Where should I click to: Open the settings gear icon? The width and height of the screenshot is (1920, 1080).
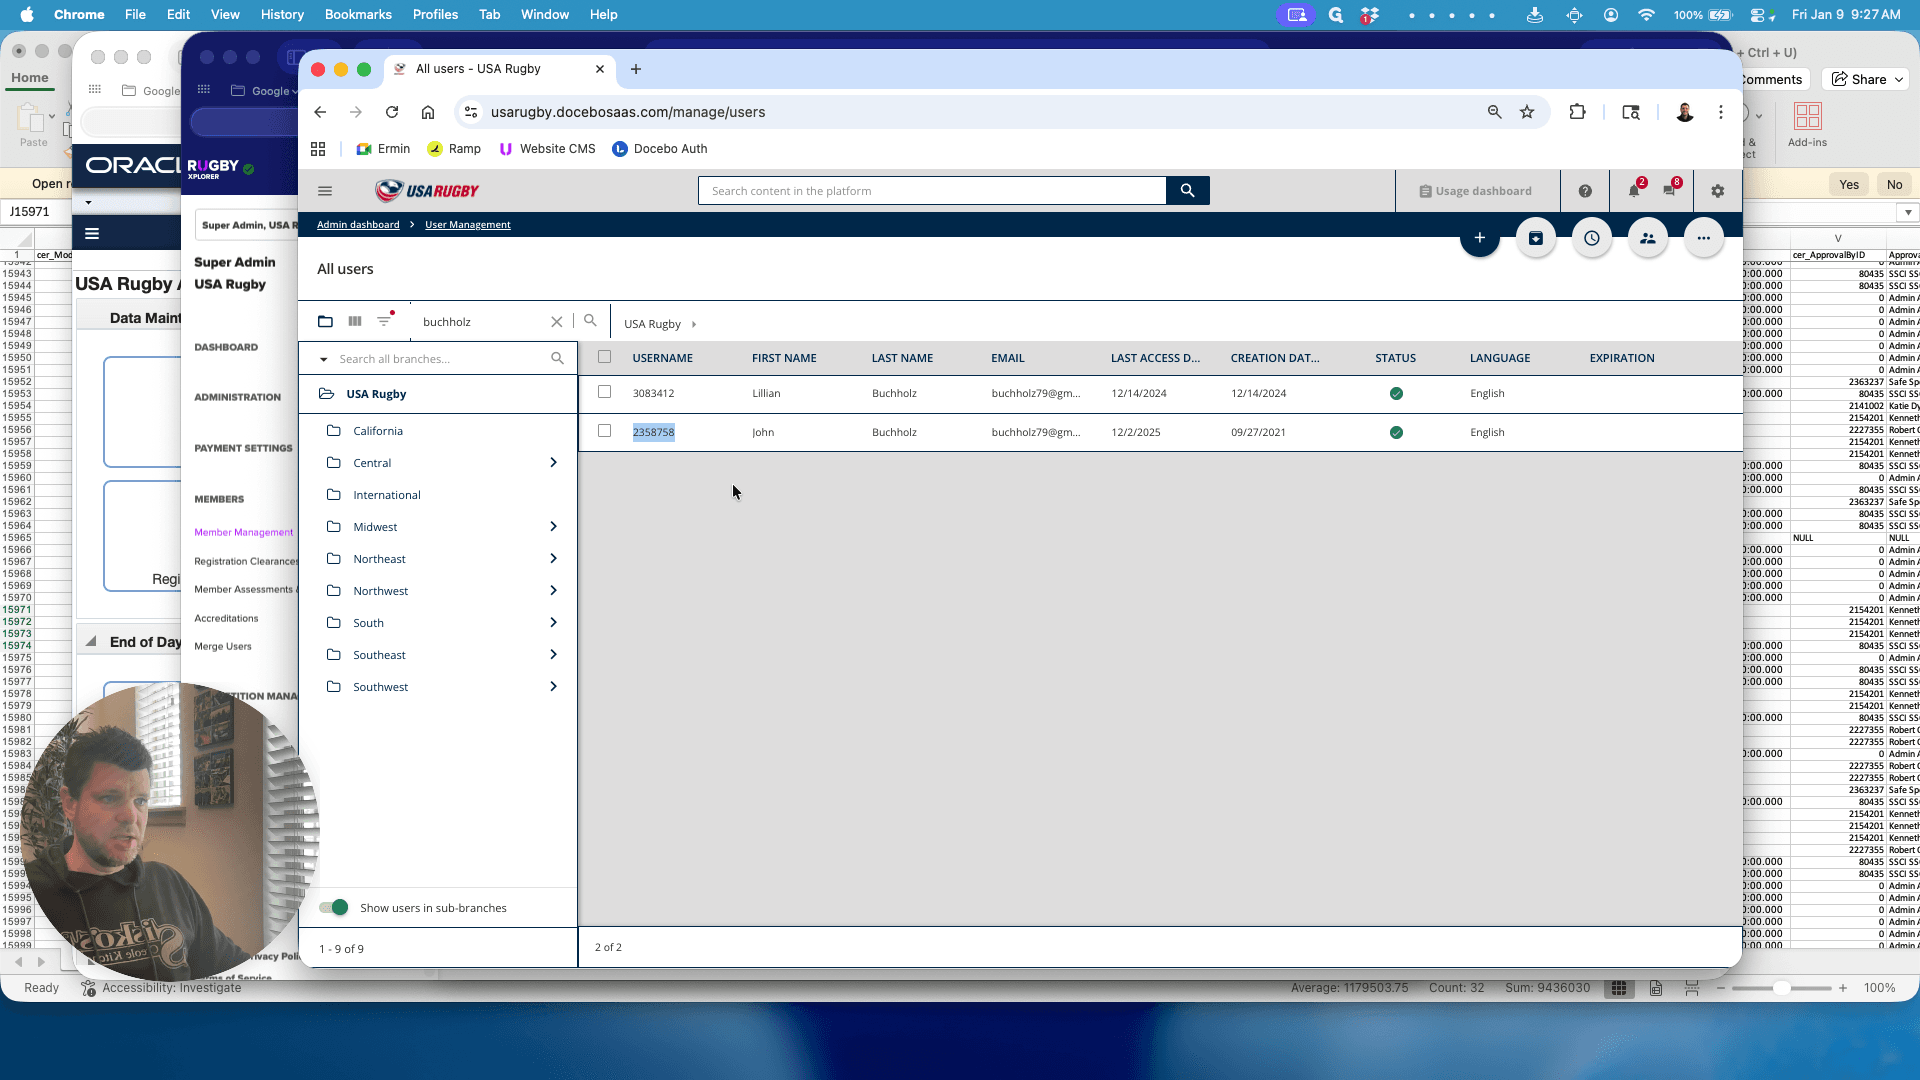point(1717,191)
